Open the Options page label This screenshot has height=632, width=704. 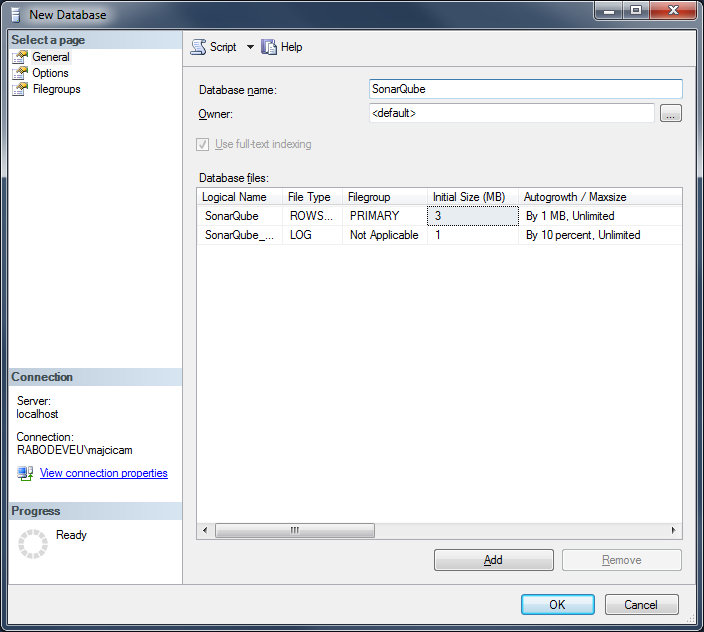coord(50,73)
